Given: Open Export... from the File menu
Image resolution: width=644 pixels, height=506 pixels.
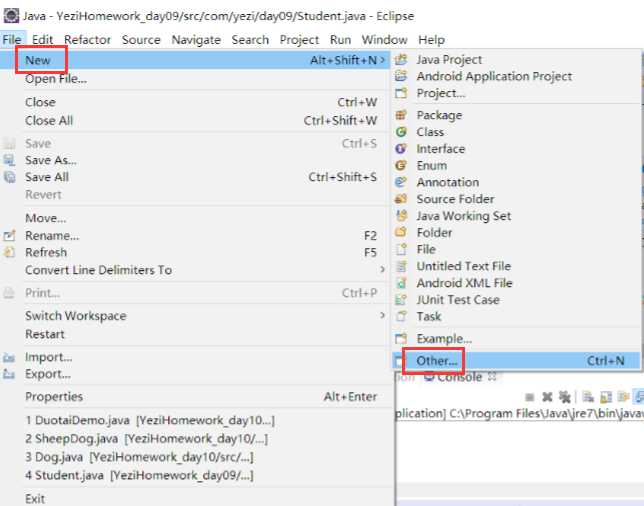Looking at the screenshot, I should pos(195,374).
